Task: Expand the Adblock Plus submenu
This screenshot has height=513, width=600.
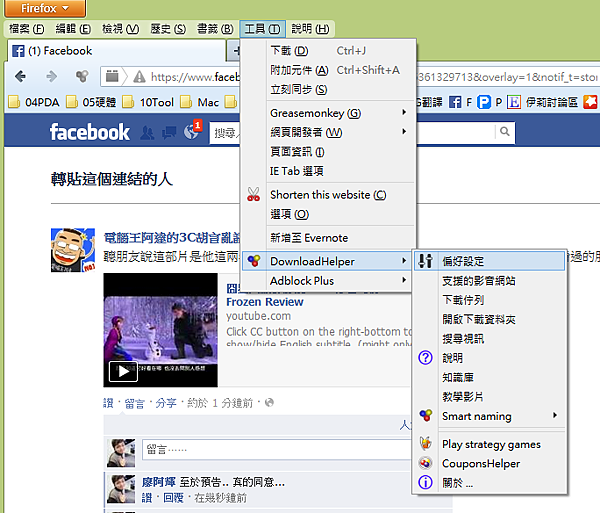Action: [x=327, y=281]
